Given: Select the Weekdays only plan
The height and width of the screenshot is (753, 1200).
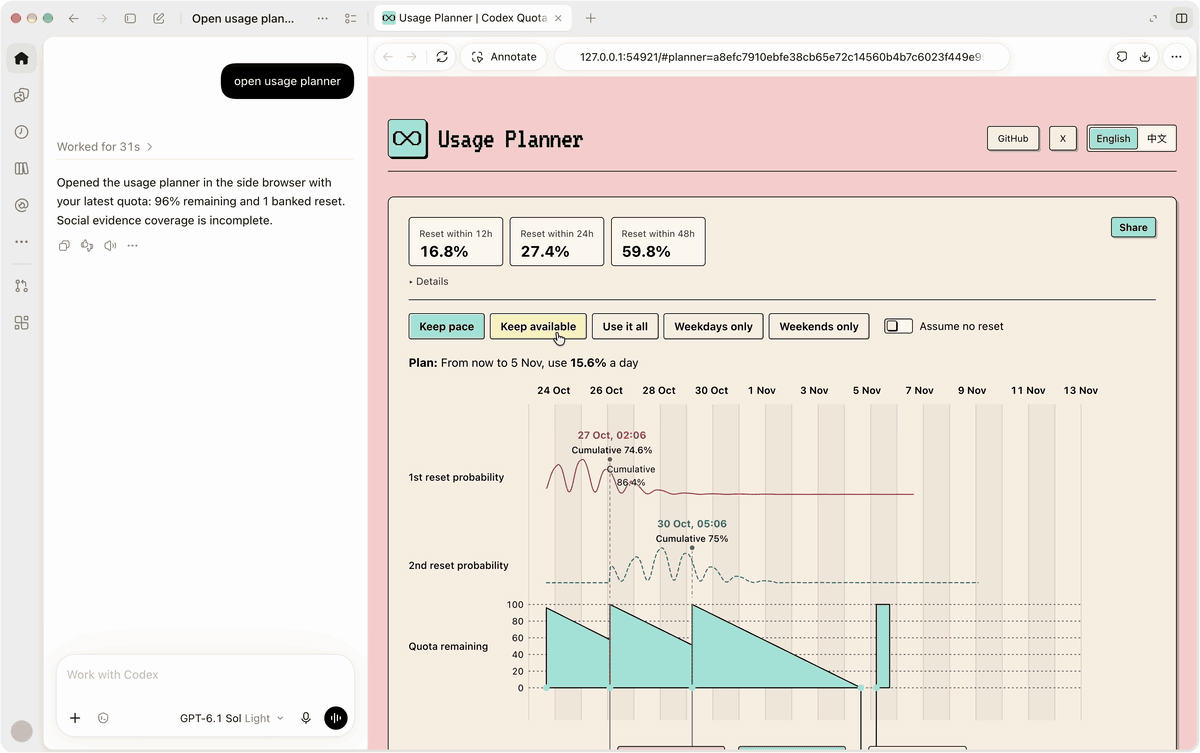Looking at the screenshot, I should point(713,326).
